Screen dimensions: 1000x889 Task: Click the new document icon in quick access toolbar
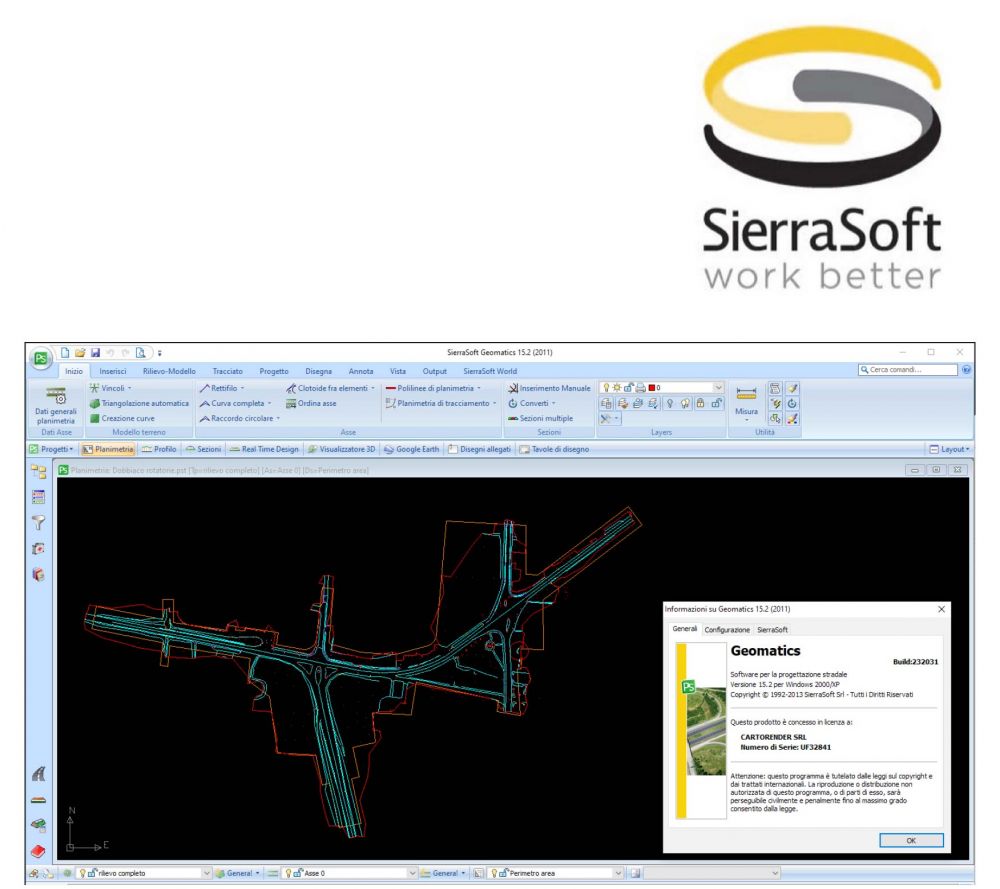(64, 353)
